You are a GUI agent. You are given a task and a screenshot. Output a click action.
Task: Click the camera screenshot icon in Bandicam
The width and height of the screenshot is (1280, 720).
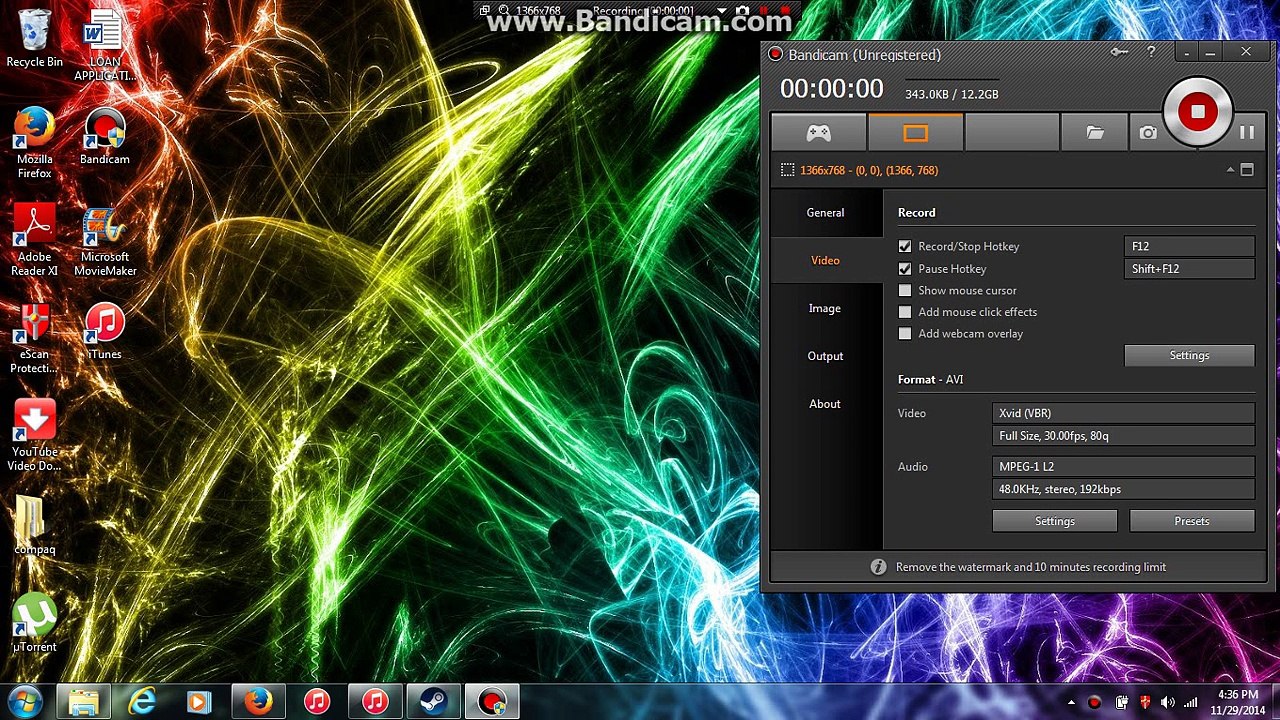click(1148, 133)
